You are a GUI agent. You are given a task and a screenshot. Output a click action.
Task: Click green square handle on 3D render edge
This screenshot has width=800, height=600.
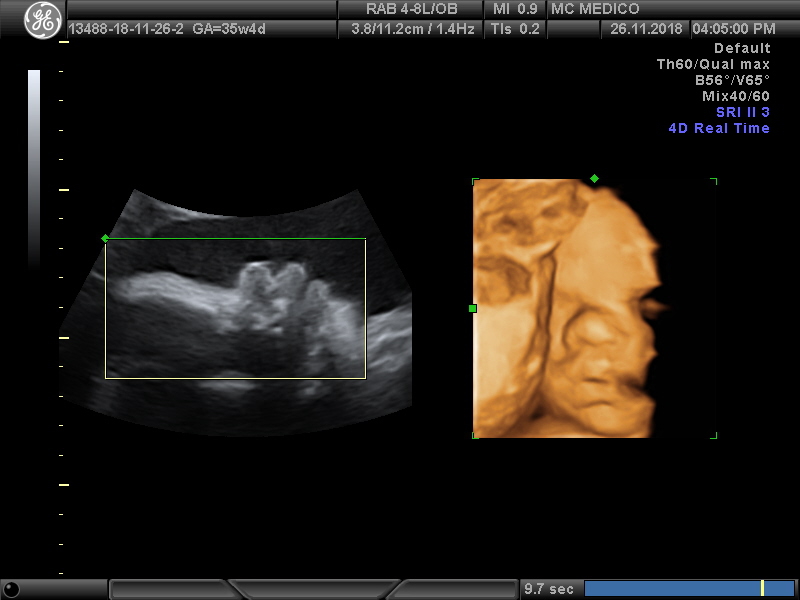(472, 308)
